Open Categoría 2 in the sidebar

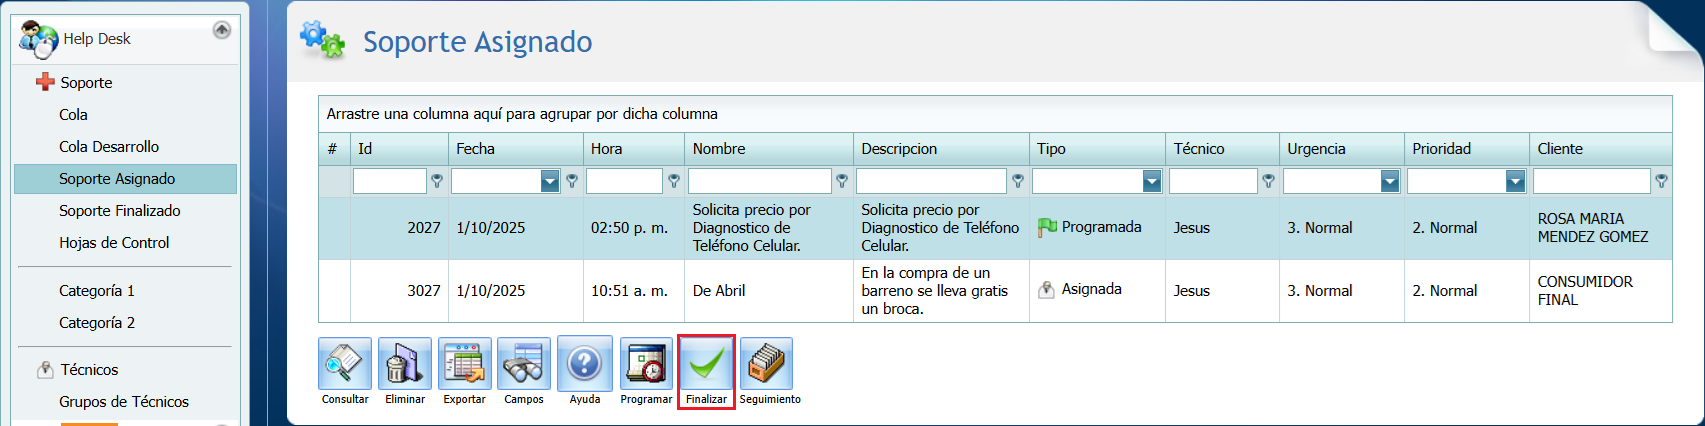click(97, 323)
